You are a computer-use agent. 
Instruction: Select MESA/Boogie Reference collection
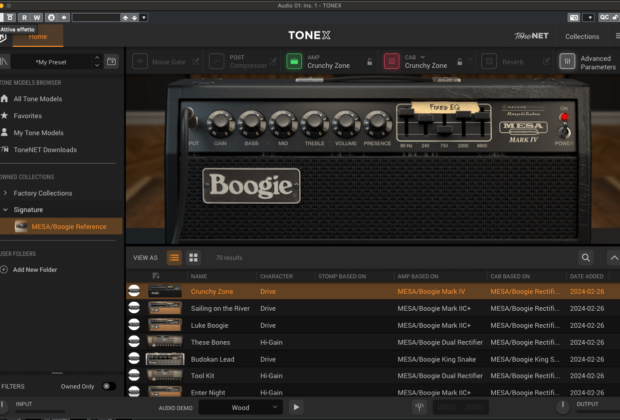pyautogui.click(x=61, y=227)
